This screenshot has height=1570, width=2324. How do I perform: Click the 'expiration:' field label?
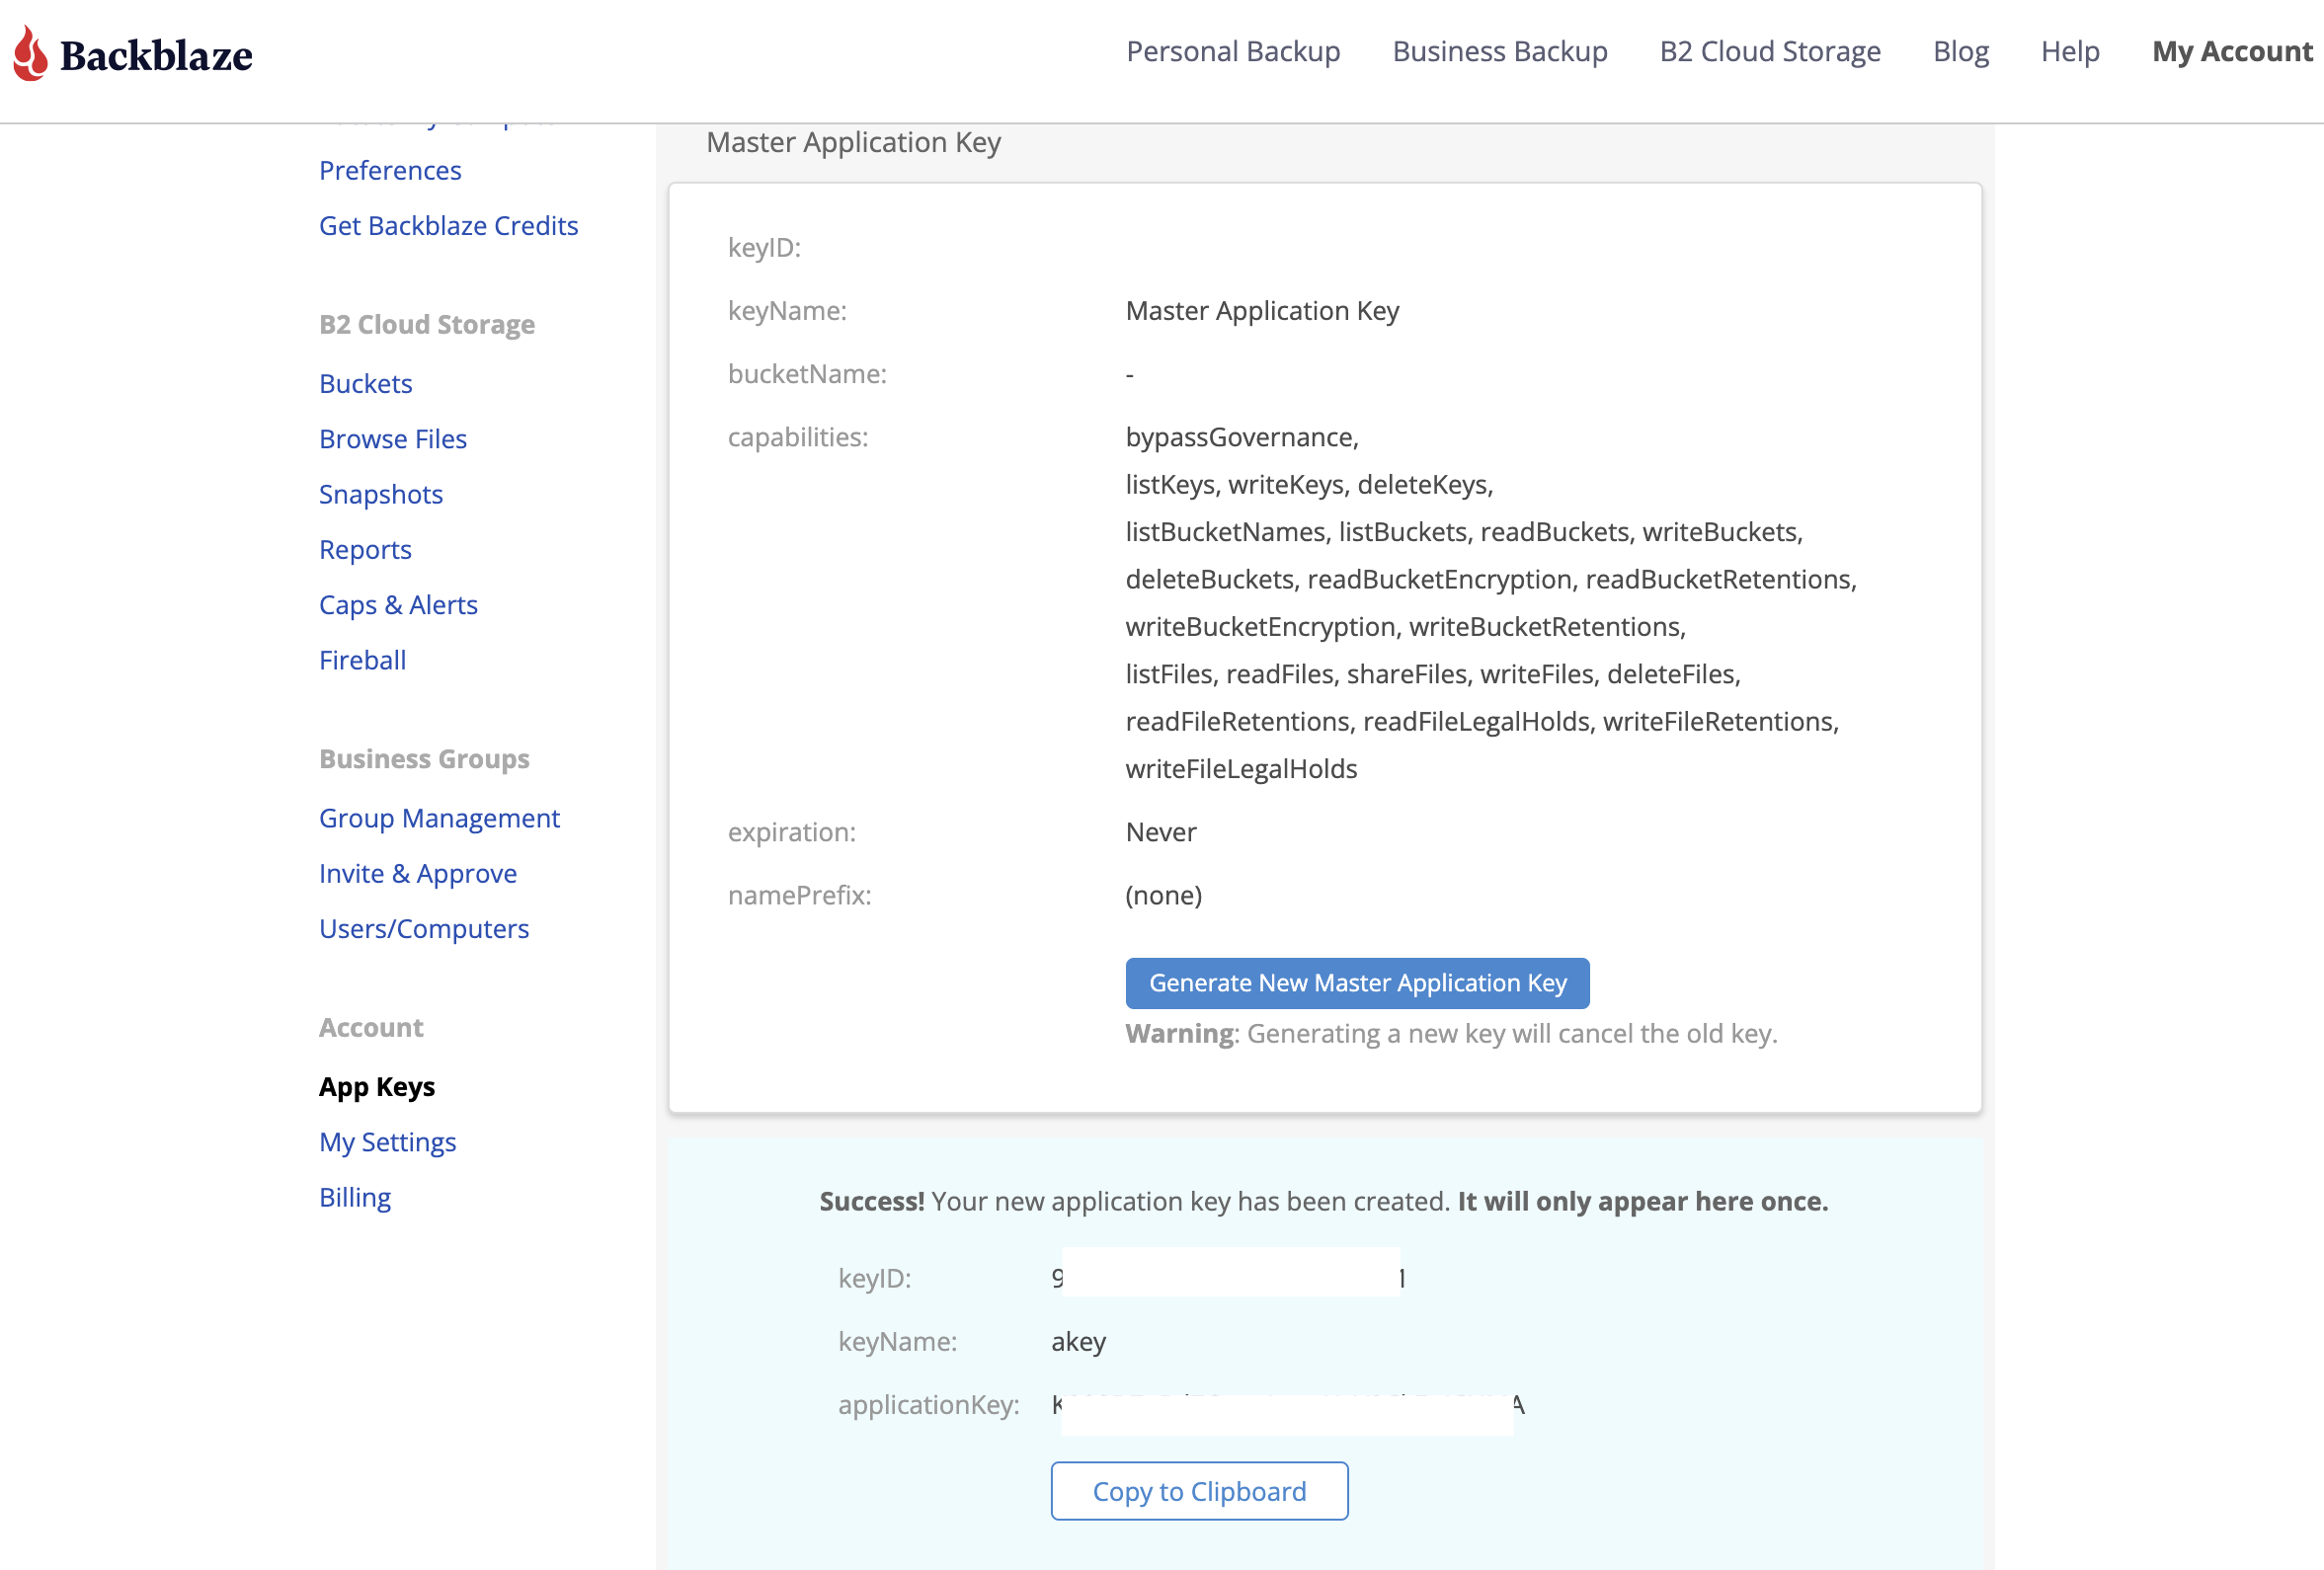click(x=791, y=832)
